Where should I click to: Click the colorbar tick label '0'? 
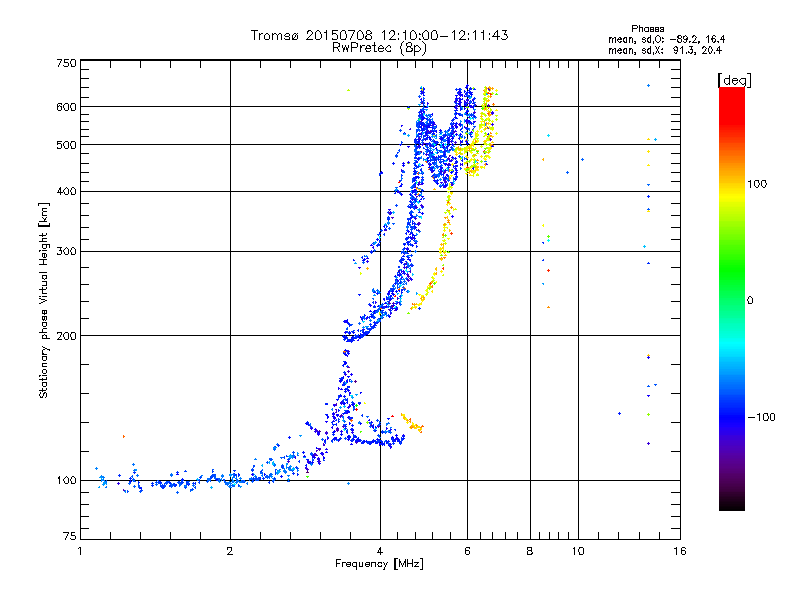(750, 301)
